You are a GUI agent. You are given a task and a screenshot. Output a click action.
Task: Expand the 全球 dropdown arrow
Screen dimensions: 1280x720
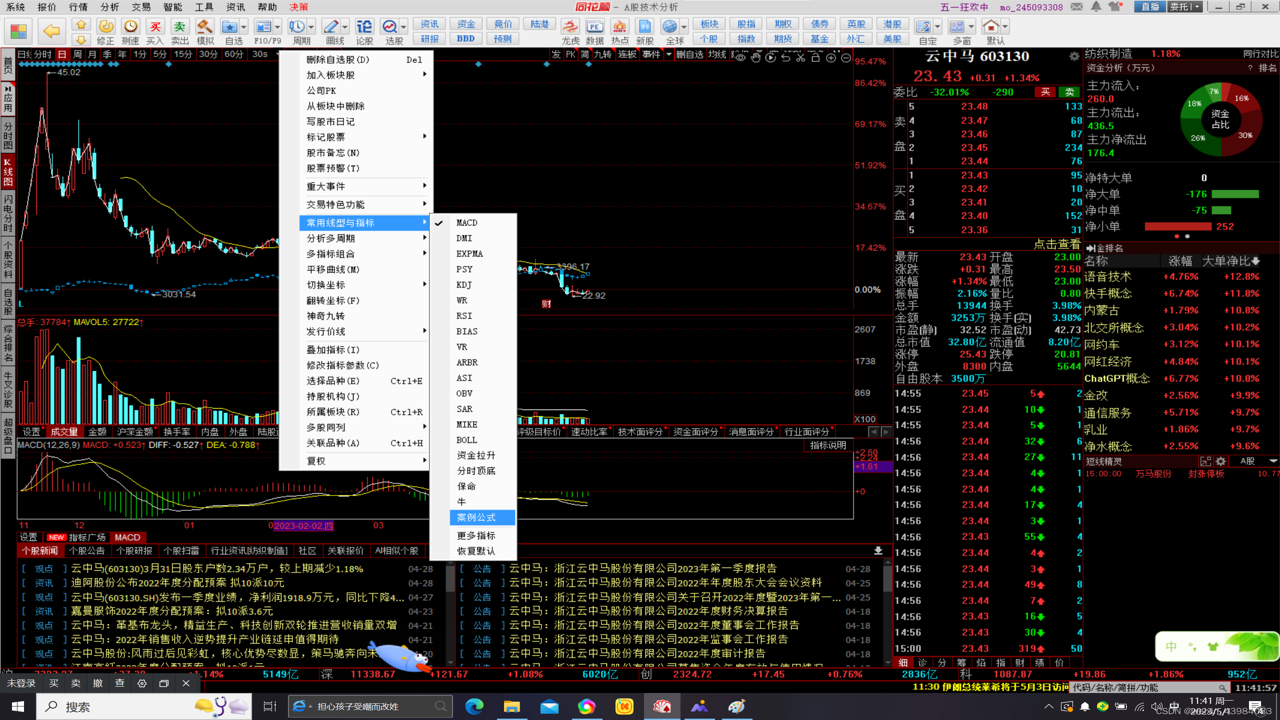pyautogui.click(x=686, y=27)
